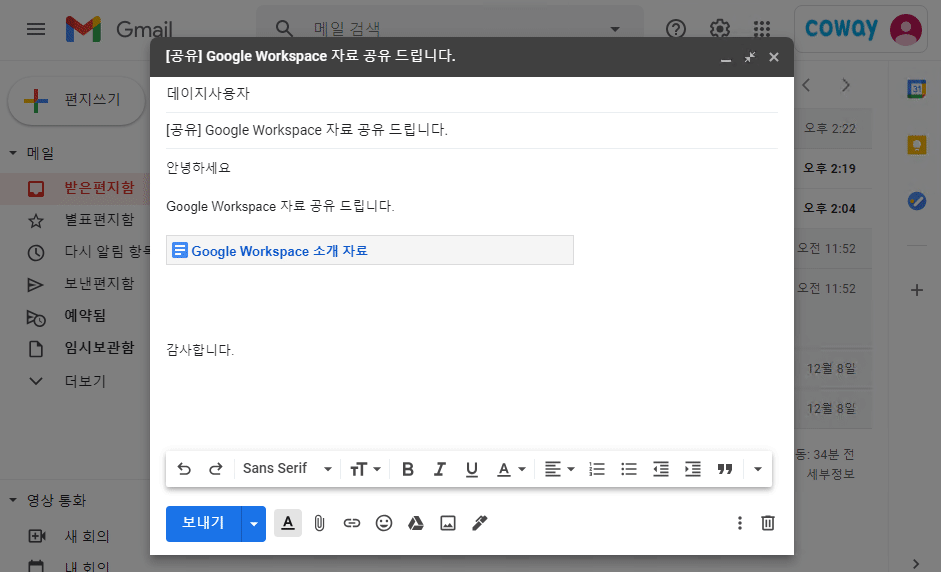Hide the side panel chevron

[916, 564]
